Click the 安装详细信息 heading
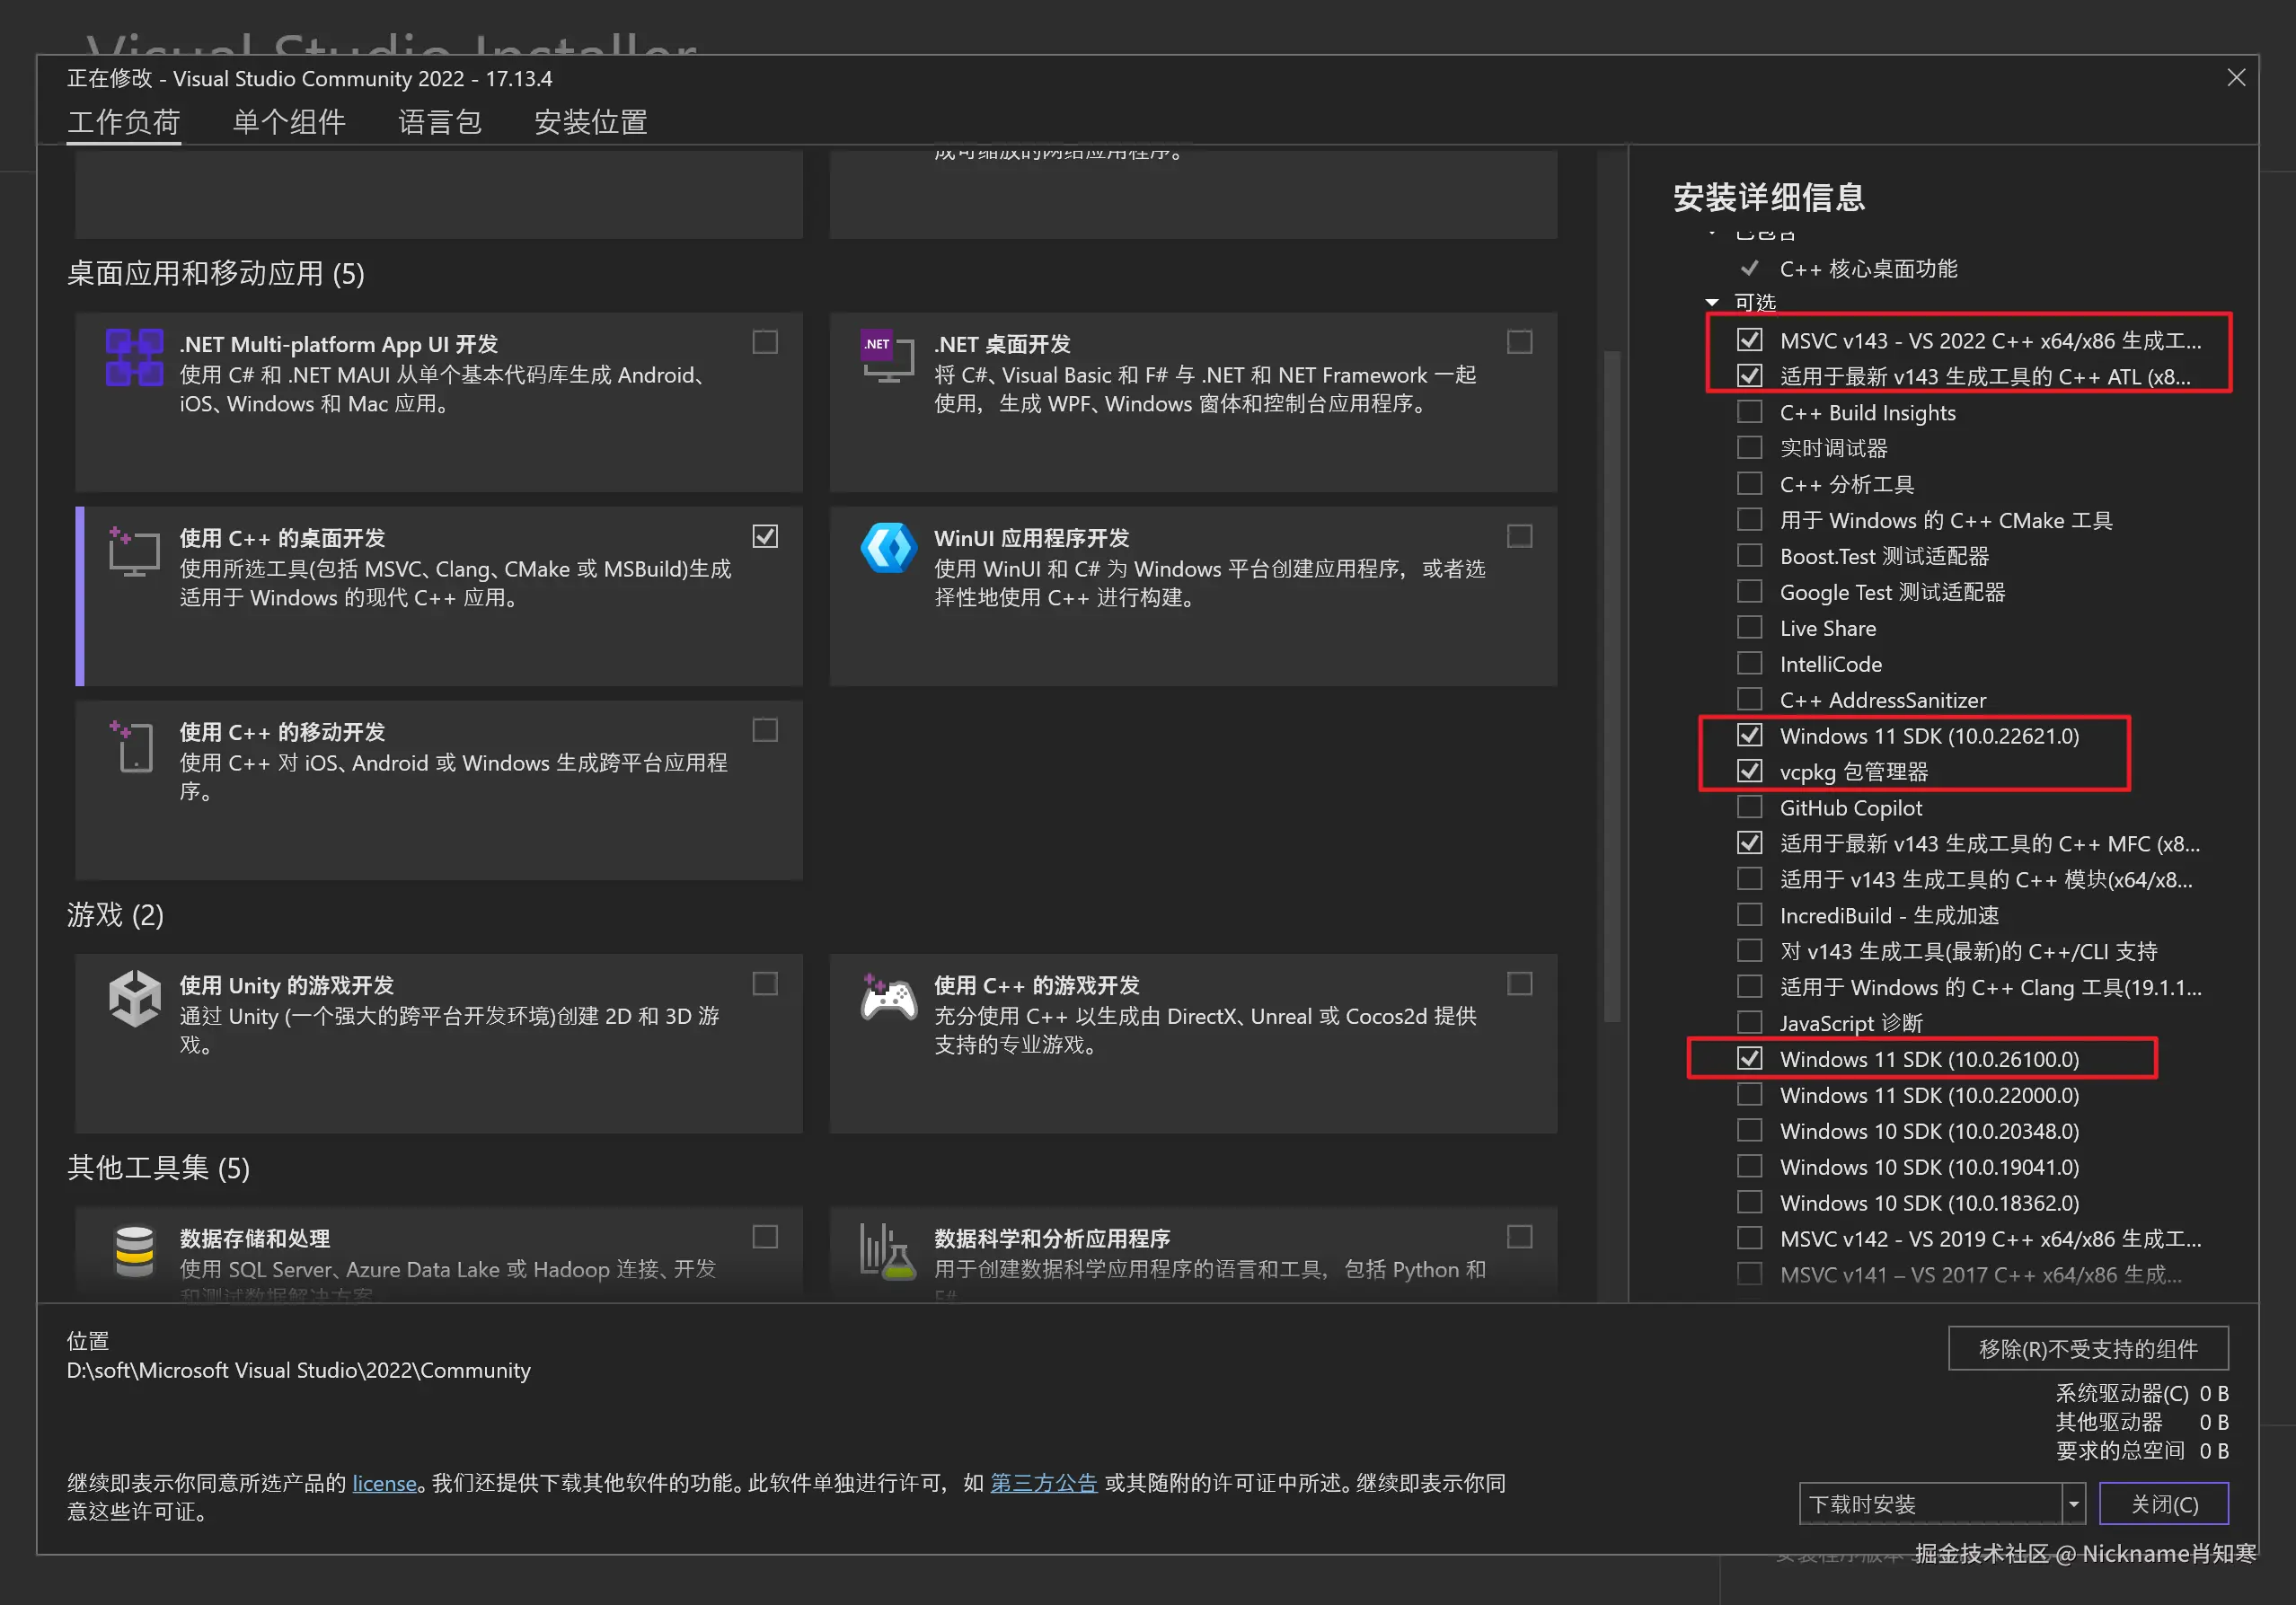This screenshot has height=1605, width=2296. (1768, 197)
